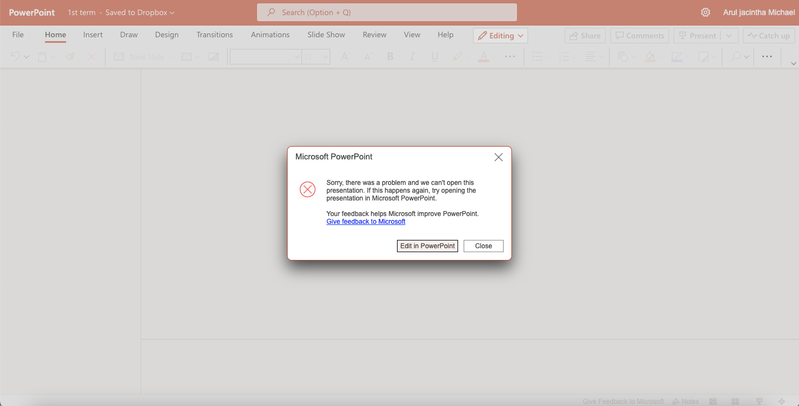Switch to Normal view icon in status bar
799x406 pixels.
pyautogui.click(x=713, y=401)
